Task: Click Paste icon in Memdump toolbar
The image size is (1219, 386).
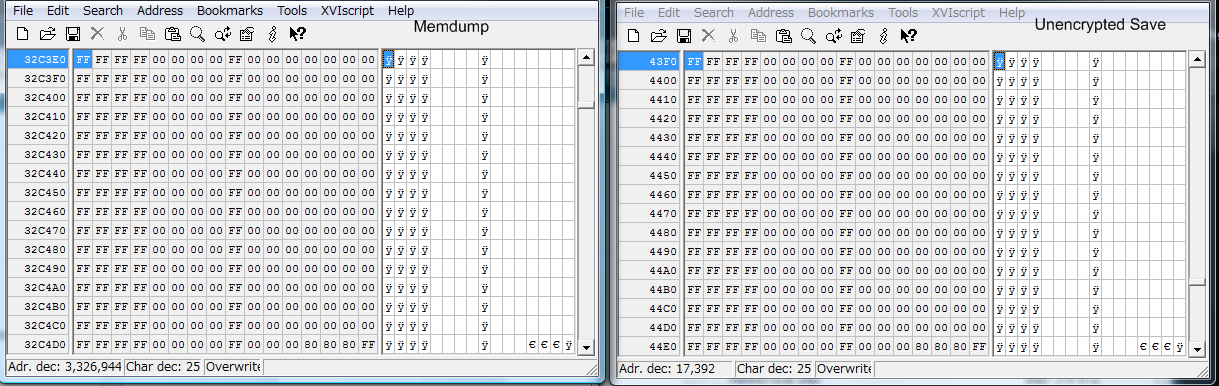Action: [172, 34]
